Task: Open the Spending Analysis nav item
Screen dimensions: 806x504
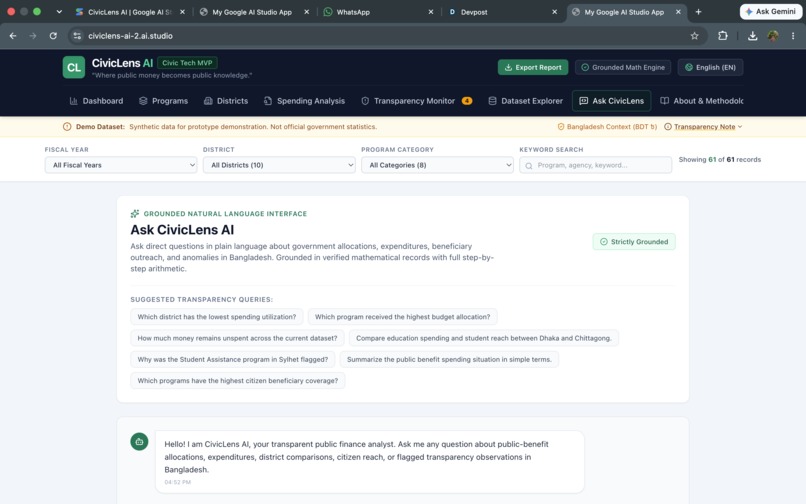Action: [x=304, y=101]
